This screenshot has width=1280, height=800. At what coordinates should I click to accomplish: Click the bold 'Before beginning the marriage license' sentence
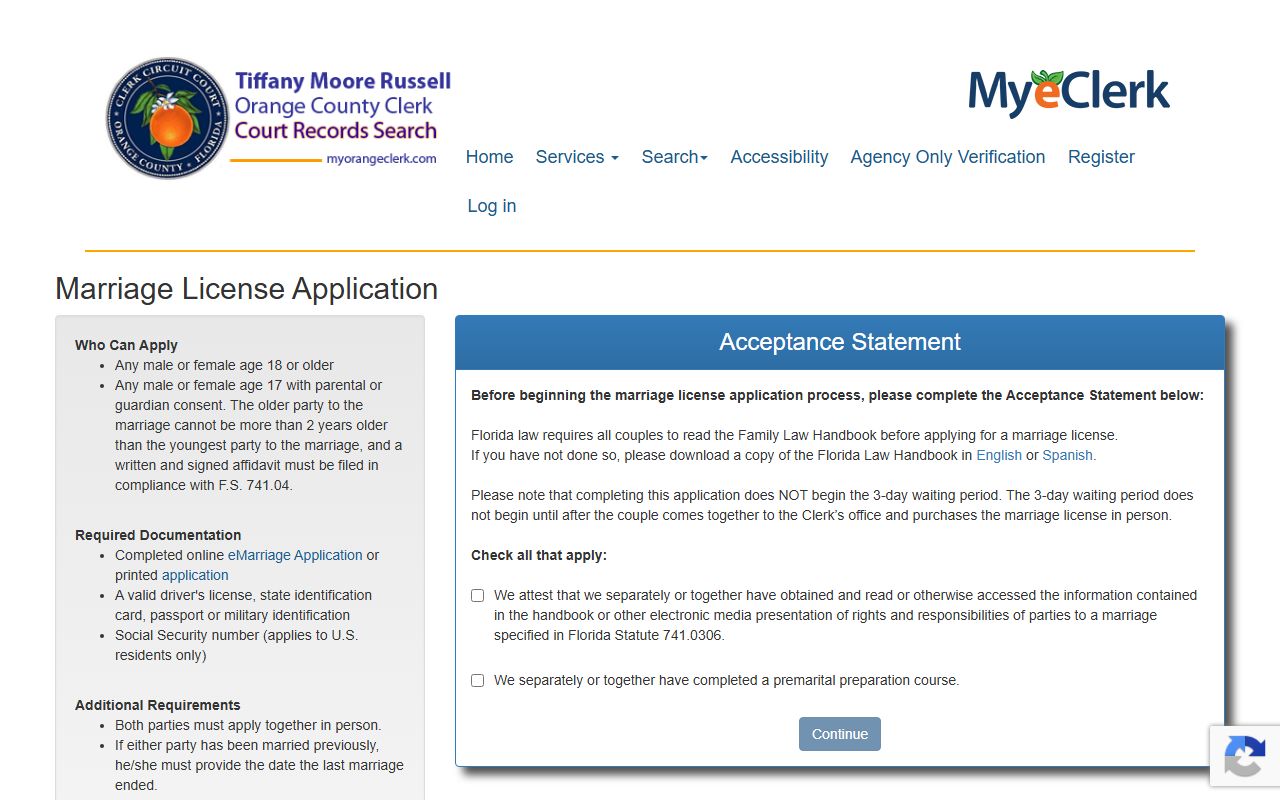[838, 395]
